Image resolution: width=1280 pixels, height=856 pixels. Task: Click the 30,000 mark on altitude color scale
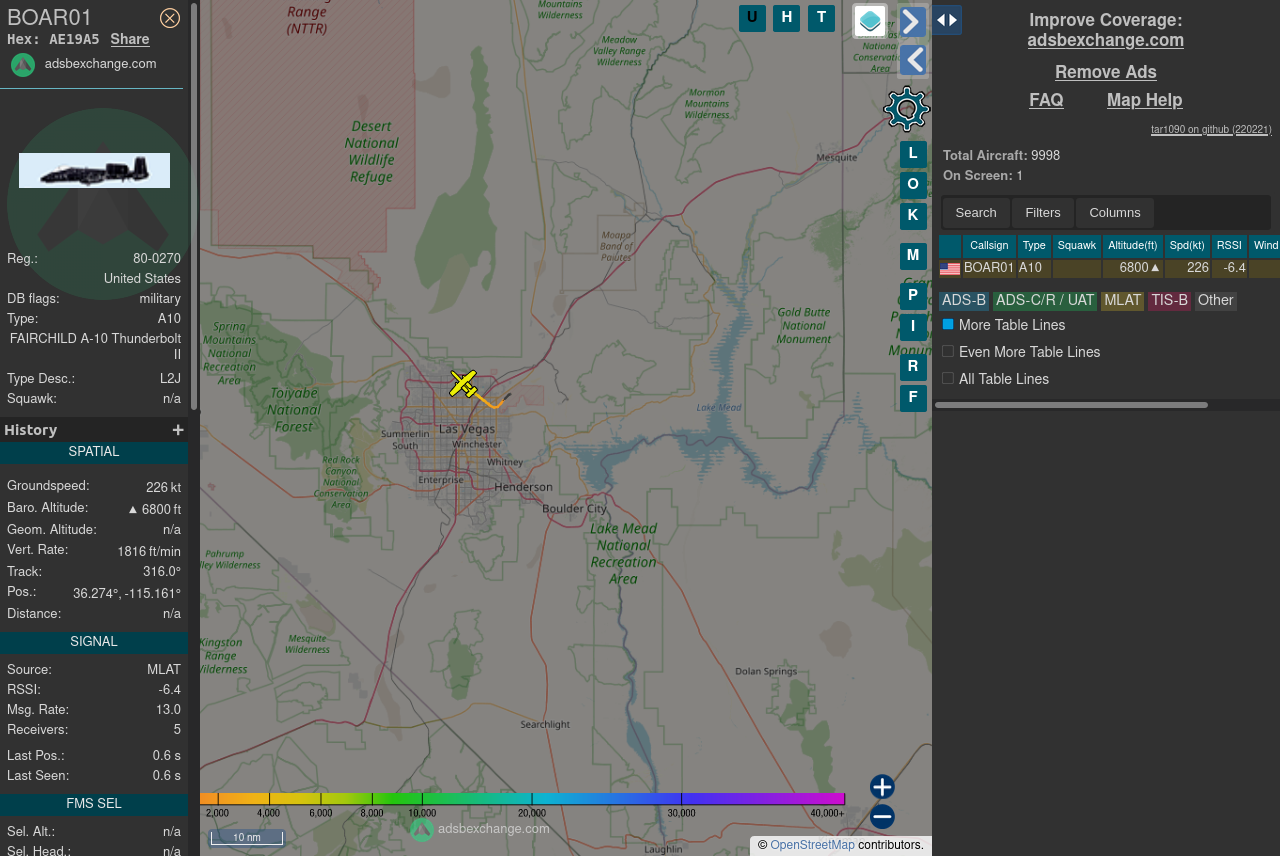pyautogui.click(x=681, y=813)
